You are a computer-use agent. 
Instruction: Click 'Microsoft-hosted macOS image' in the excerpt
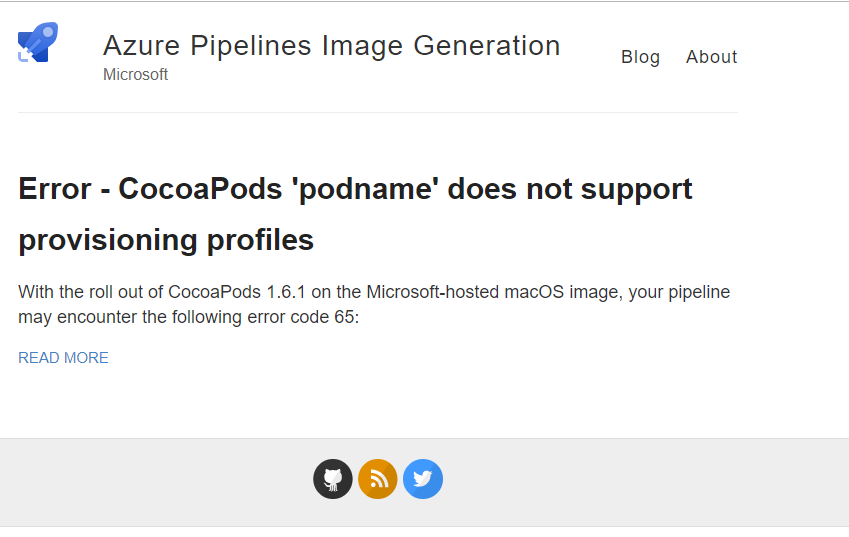(x=495, y=292)
